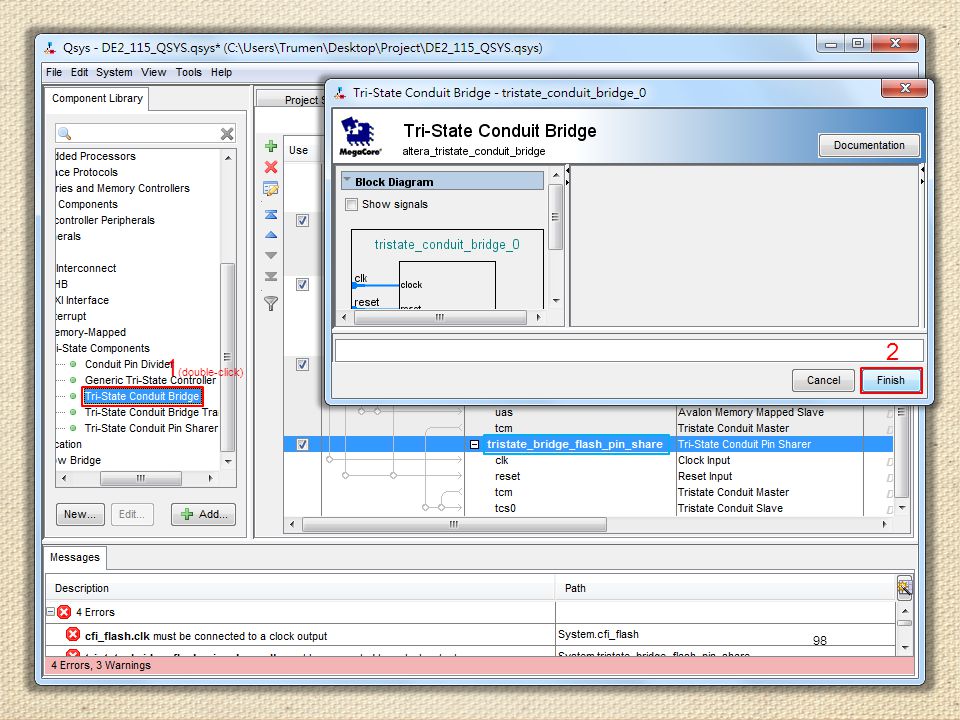Image resolution: width=960 pixels, height=720 pixels.
Task: Open the Tools menu
Action: (x=189, y=72)
